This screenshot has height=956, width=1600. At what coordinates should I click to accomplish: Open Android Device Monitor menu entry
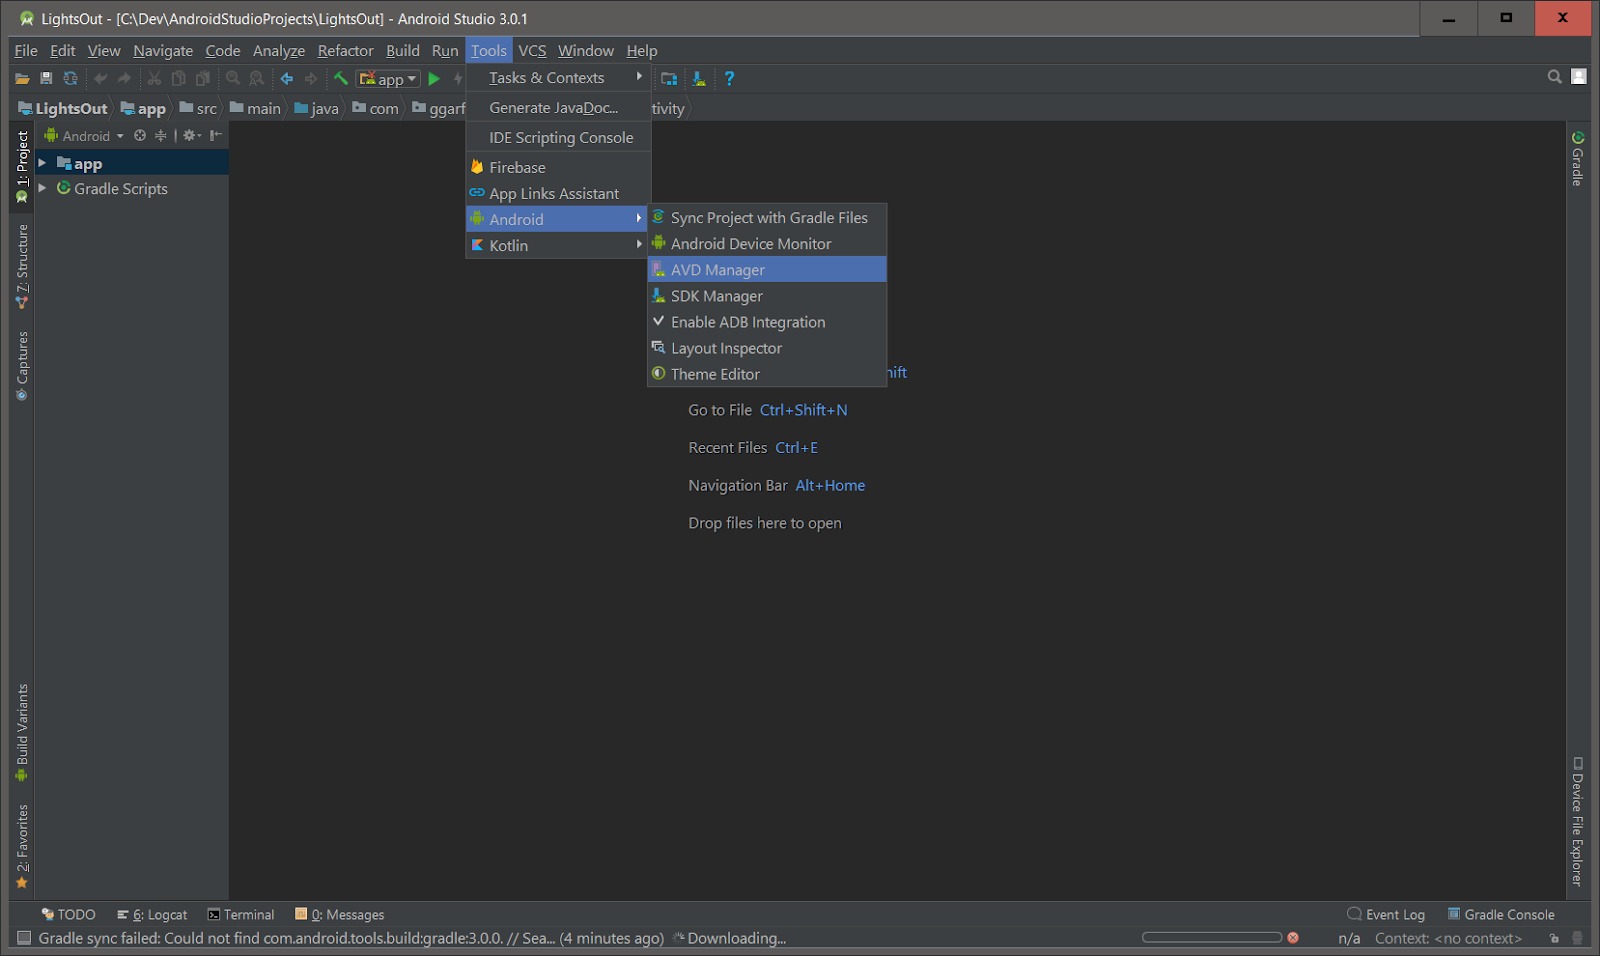767,244
